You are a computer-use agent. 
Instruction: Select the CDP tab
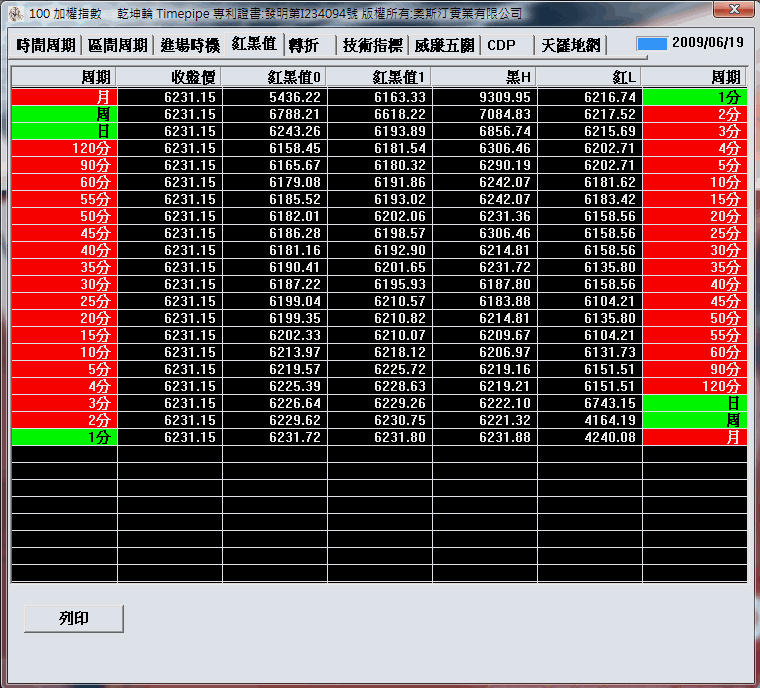pyautogui.click(x=501, y=45)
